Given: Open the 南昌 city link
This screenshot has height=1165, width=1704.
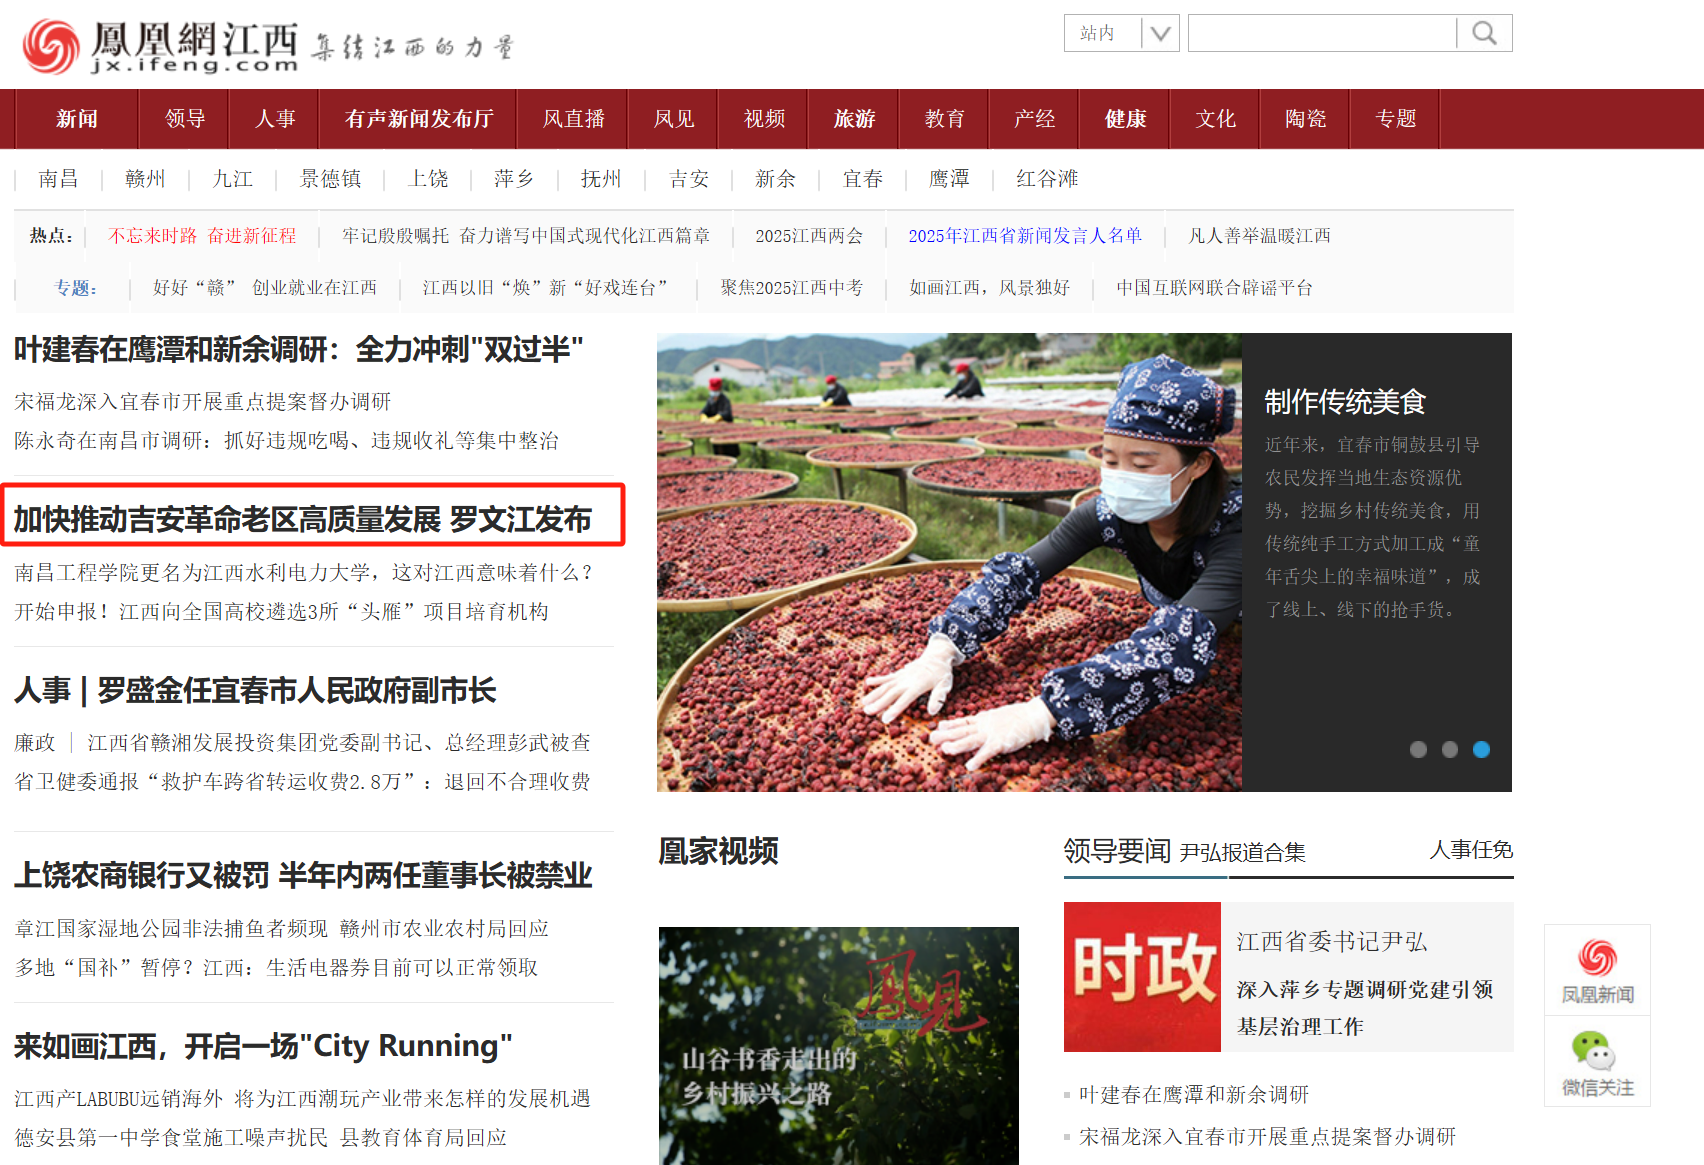Looking at the screenshot, I should click(58, 179).
